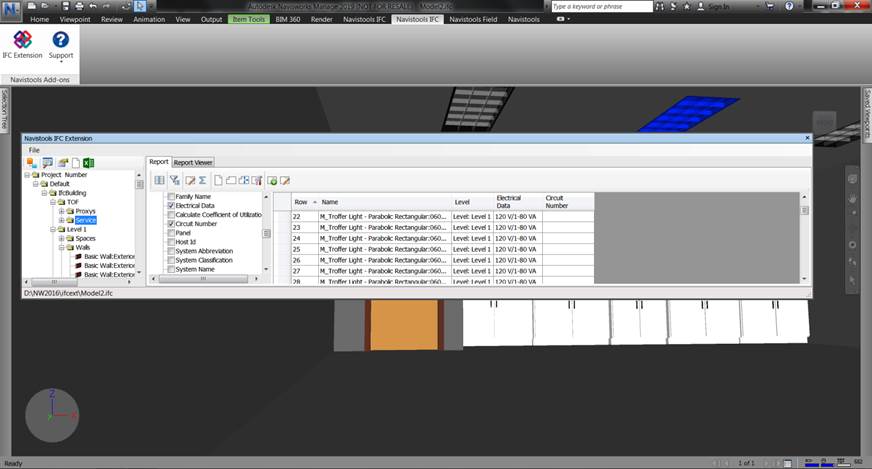Click the filter funnel icon in Report toolbar

pyautogui.click(x=175, y=180)
